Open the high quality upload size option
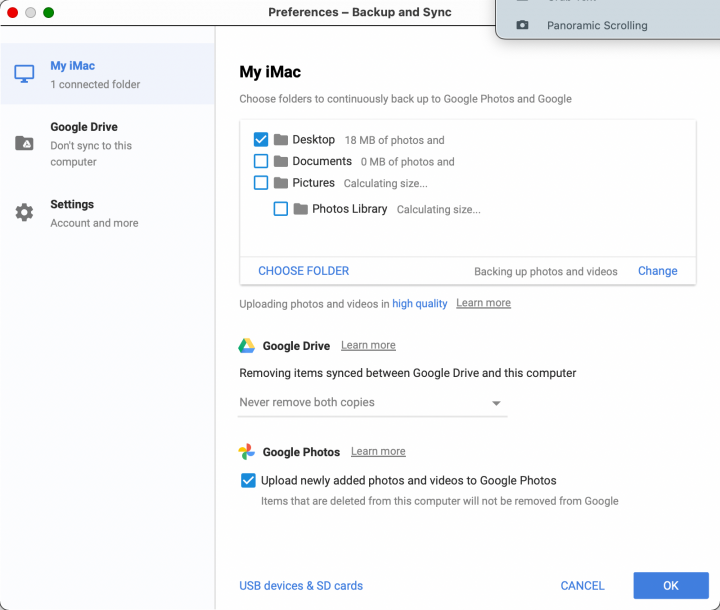The height and width of the screenshot is (610, 720). [x=419, y=304]
